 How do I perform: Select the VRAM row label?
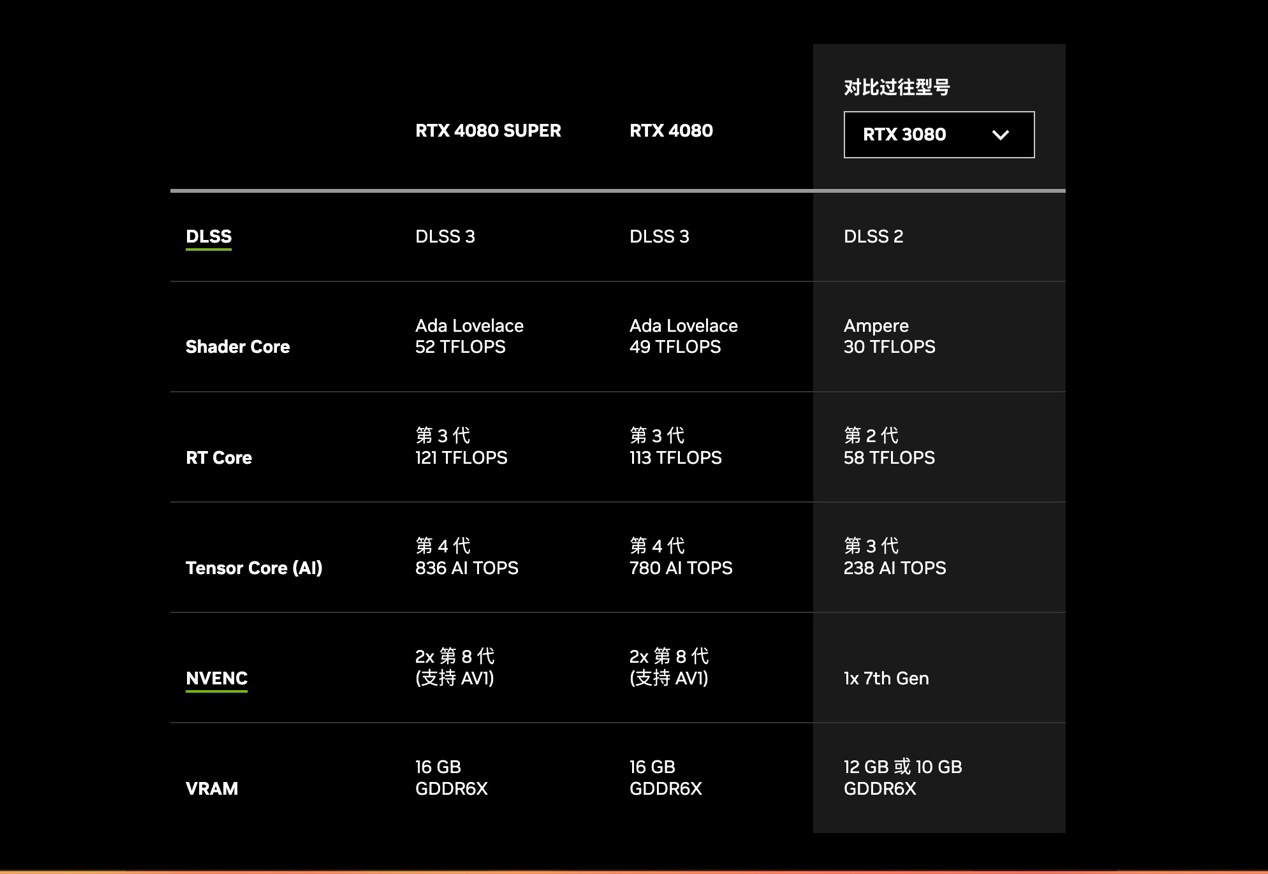pyautogui.click(x=212, y=788)
